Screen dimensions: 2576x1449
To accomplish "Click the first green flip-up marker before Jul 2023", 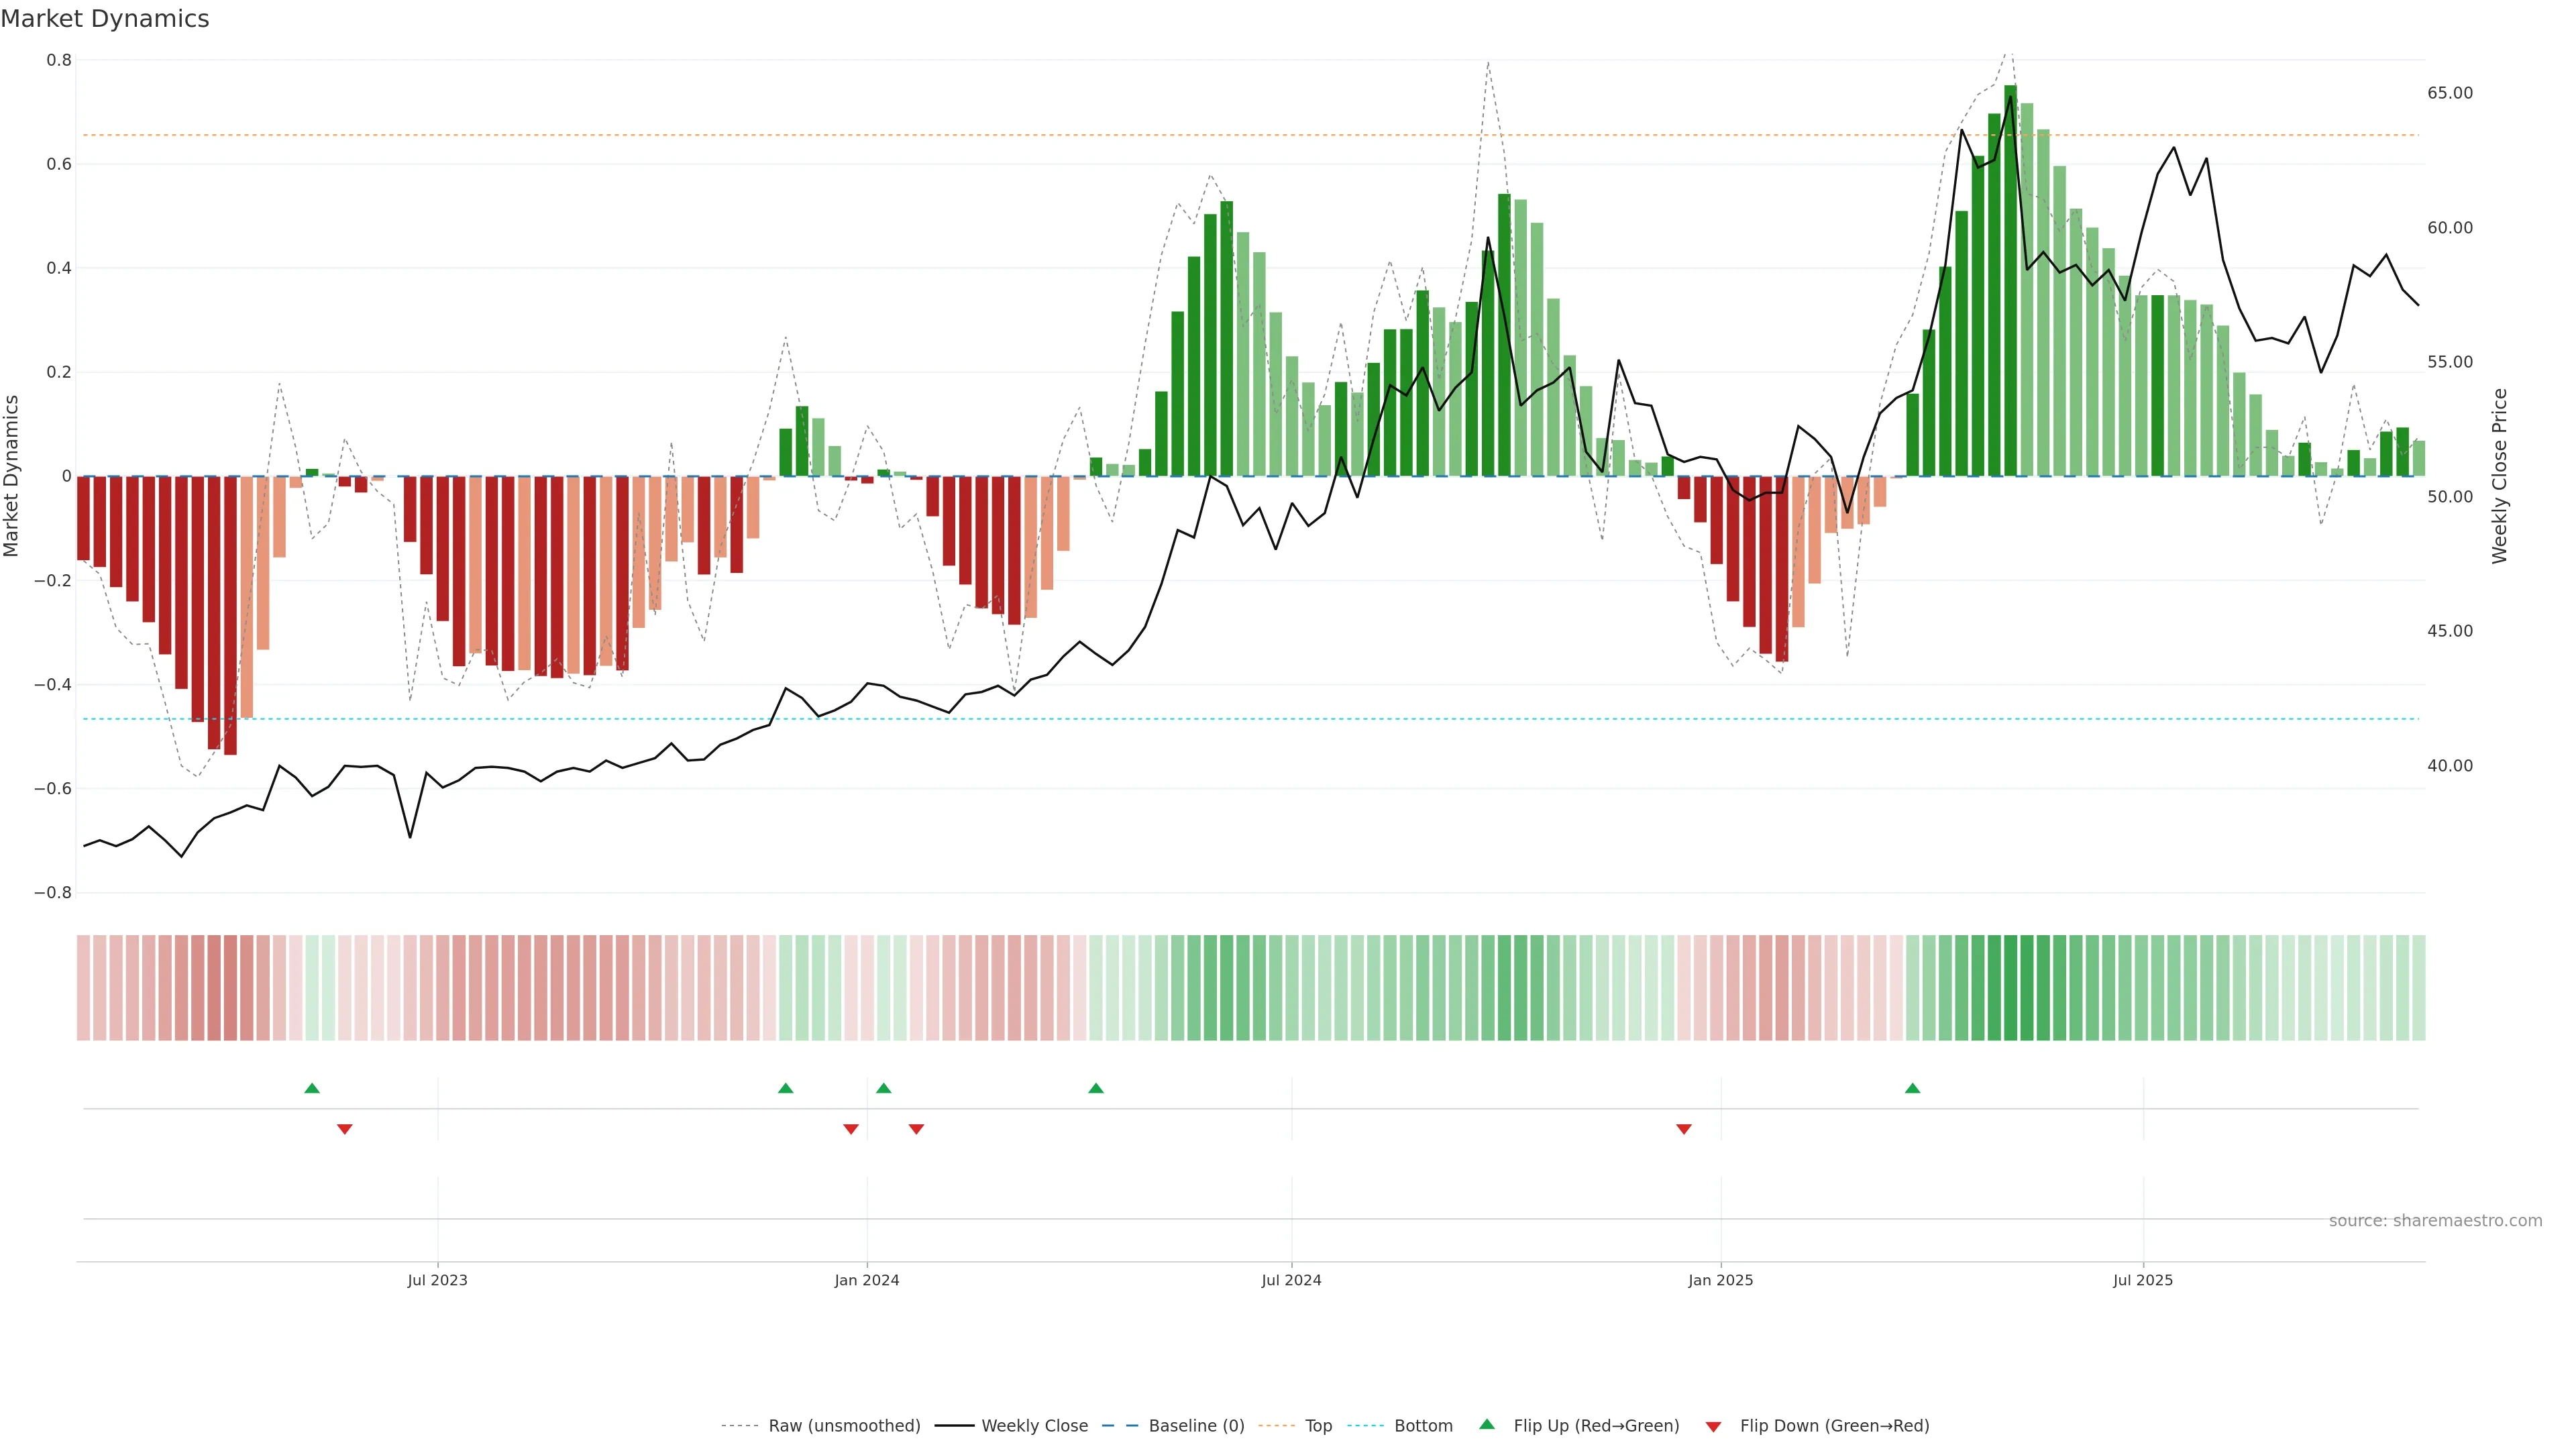I will [x=312, y=1088].
